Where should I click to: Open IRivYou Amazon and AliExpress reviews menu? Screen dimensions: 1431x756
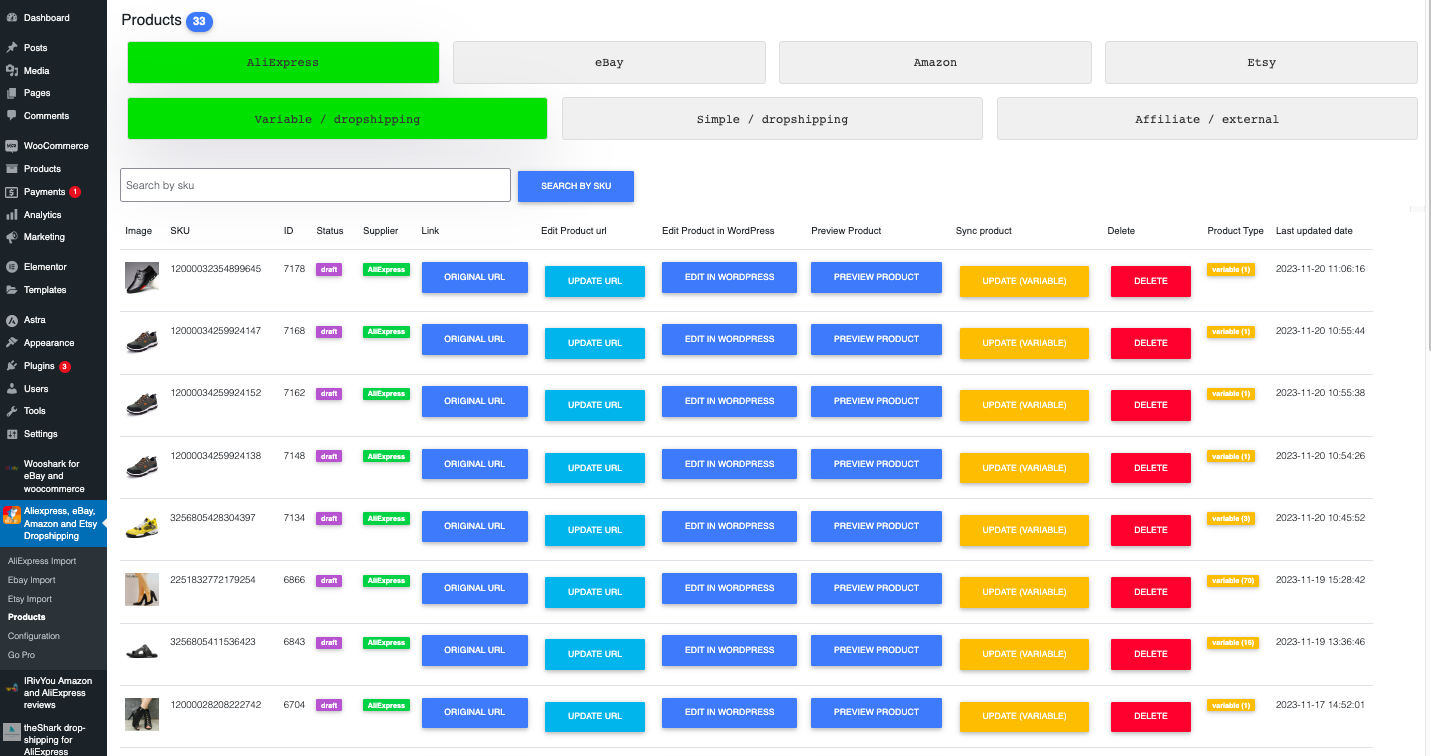coord(53,692)
